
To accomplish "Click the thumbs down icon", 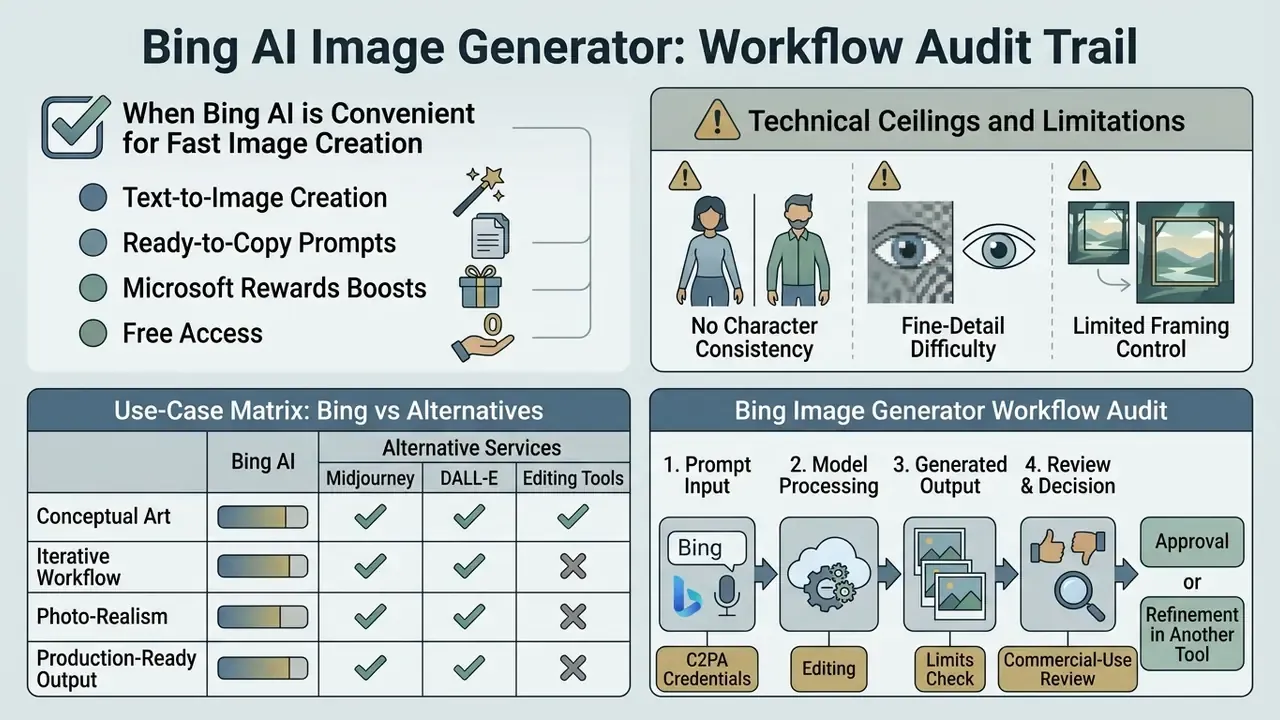I will tap(1090, 546).
